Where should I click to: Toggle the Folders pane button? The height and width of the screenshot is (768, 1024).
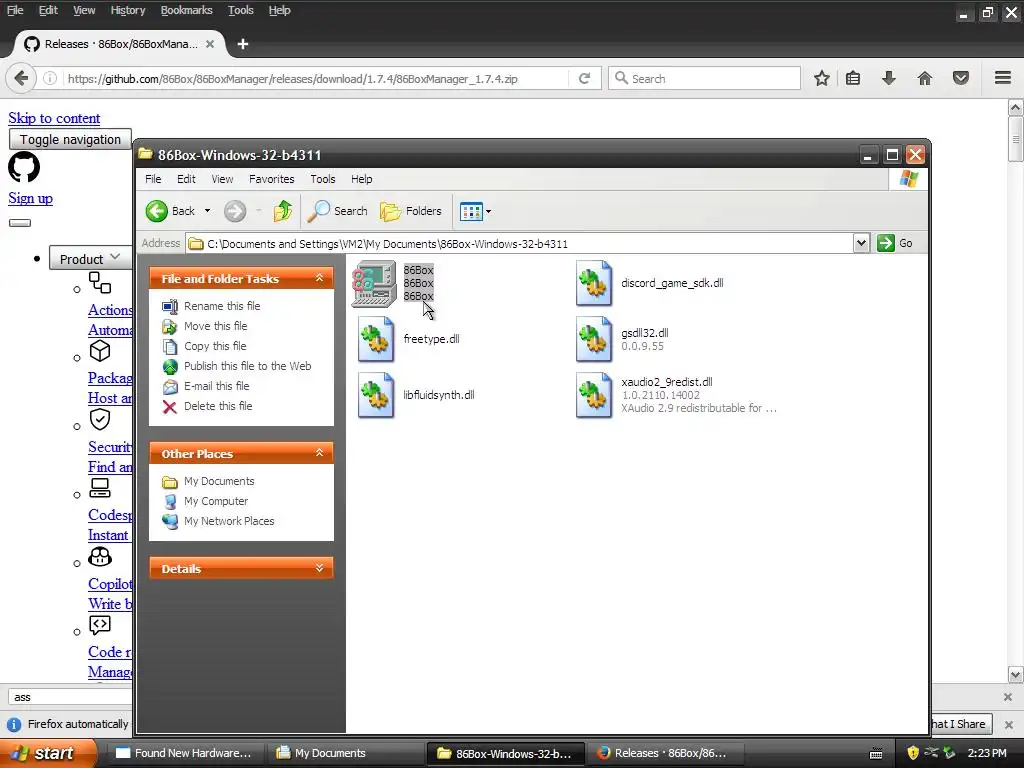coord(411,211)
